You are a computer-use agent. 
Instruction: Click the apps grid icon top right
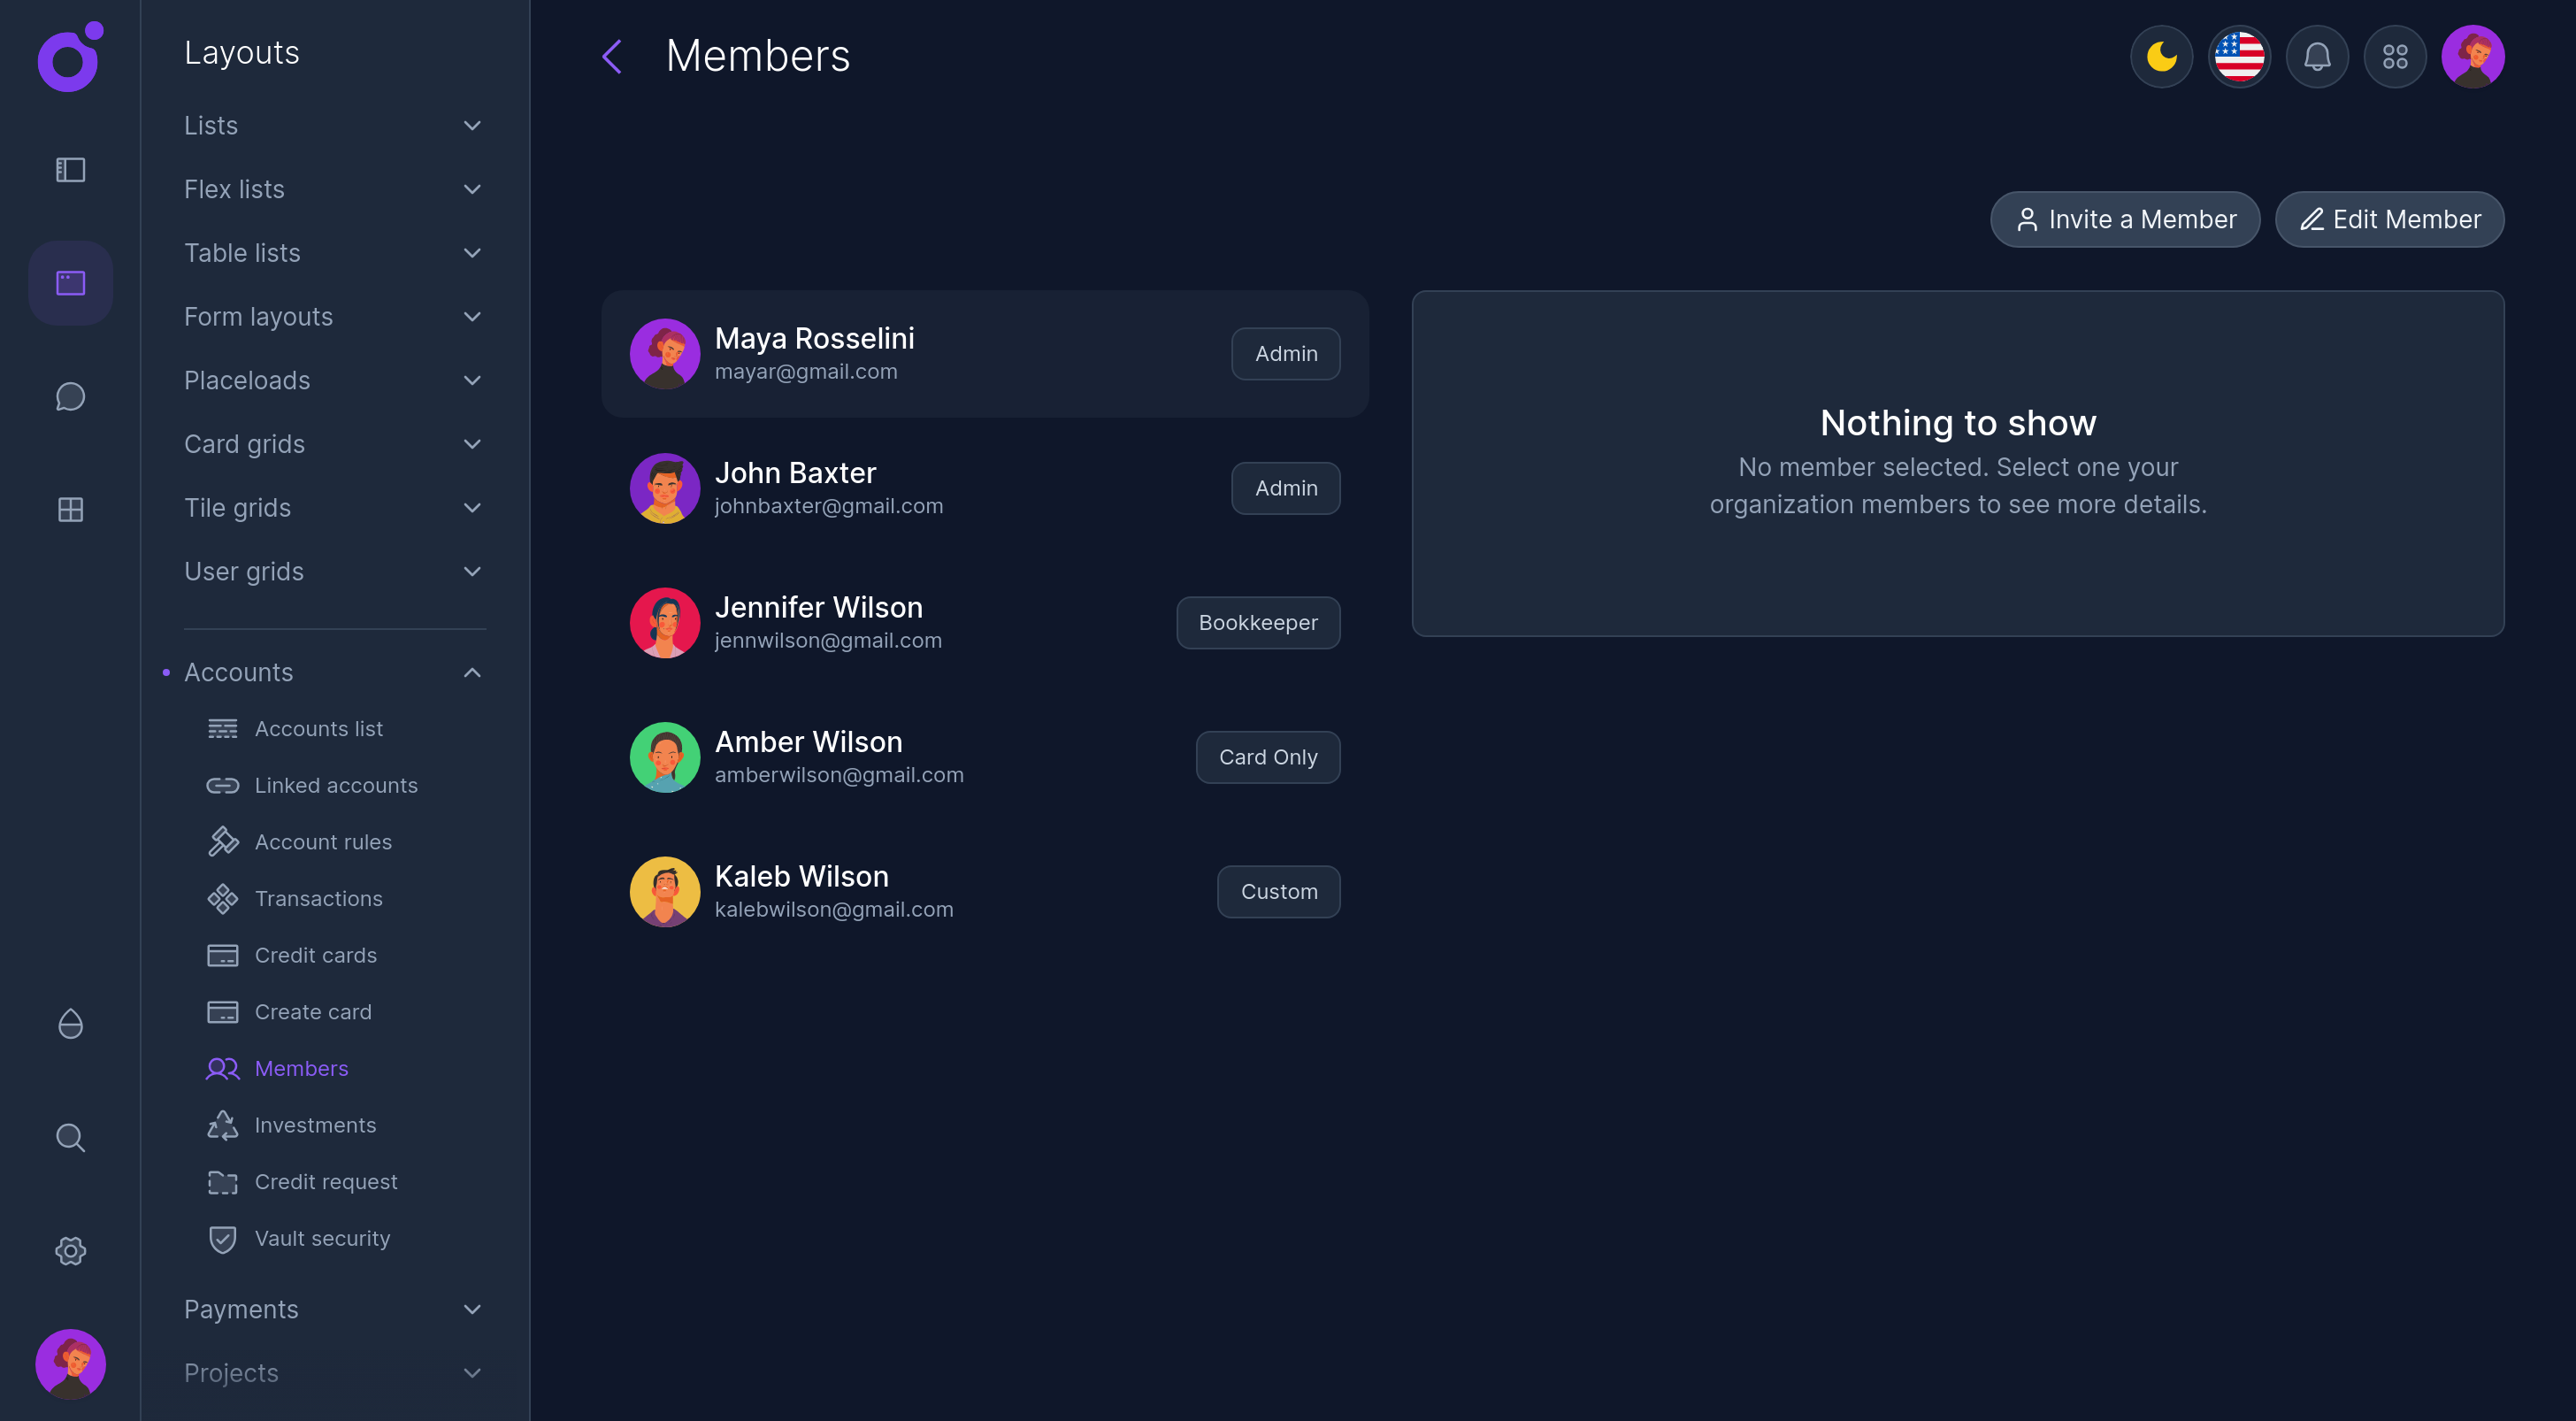tap(2395, 57)
